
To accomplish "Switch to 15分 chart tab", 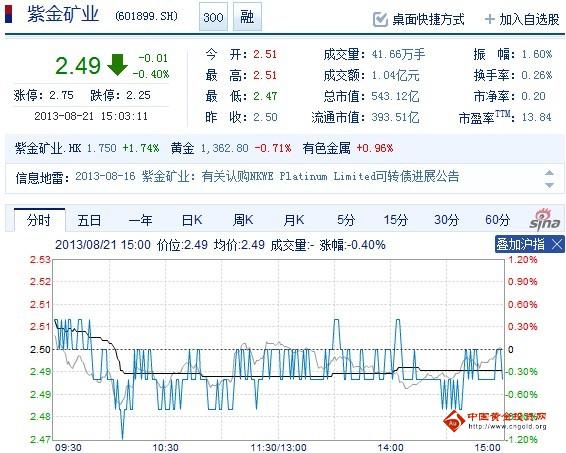I will [396, 220].
